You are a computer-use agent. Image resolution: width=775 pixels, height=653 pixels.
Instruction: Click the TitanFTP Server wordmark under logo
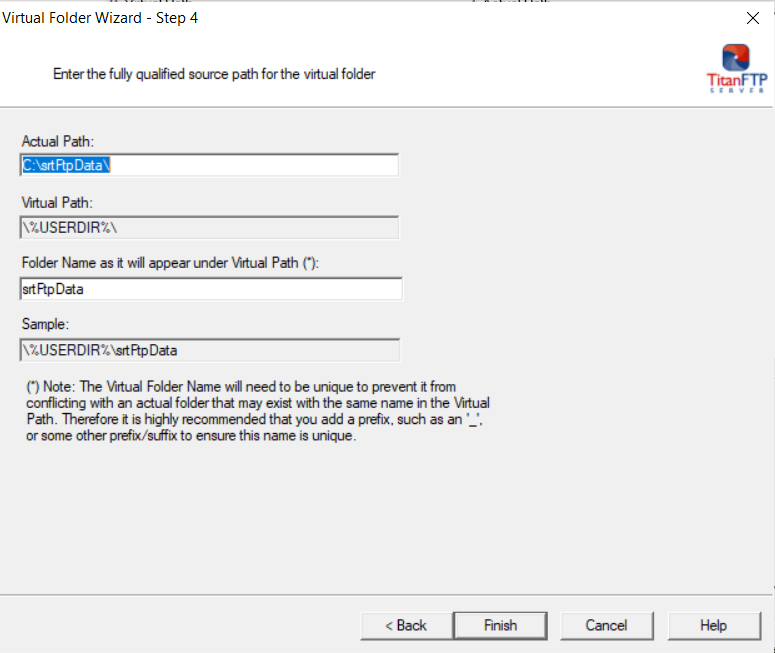click(735, 83)
